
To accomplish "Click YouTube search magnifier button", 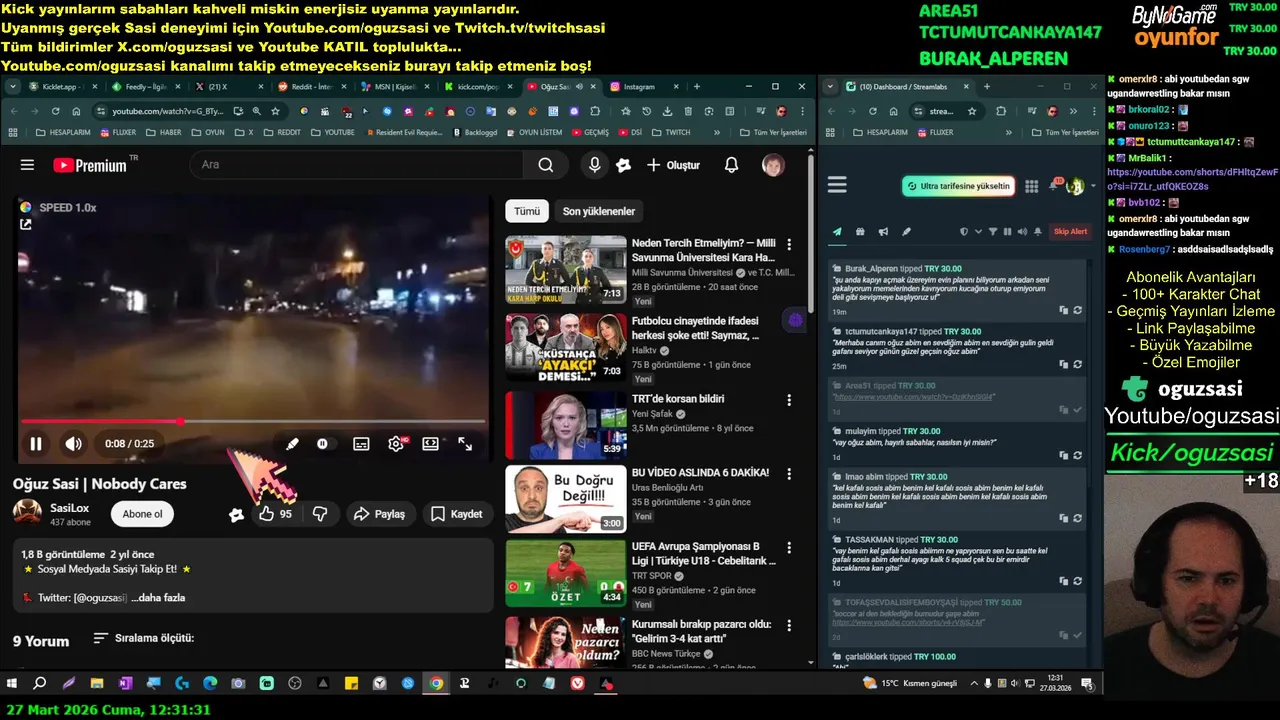I will pyautogui.click(x=545, y=165).
